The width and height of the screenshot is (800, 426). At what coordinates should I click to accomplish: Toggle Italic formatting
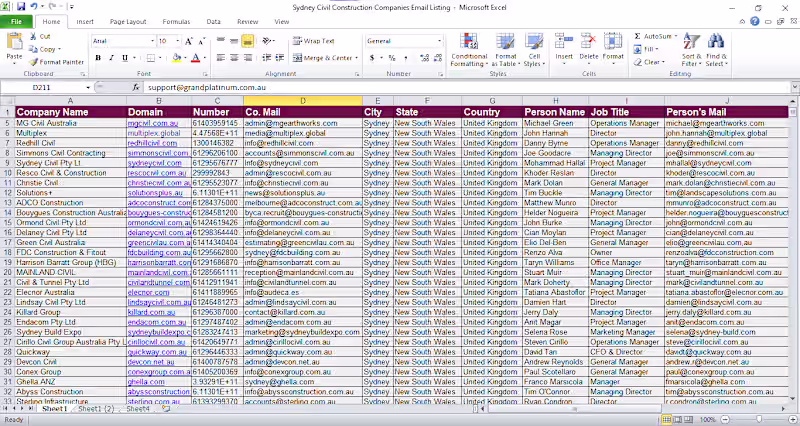pos(111,58)
